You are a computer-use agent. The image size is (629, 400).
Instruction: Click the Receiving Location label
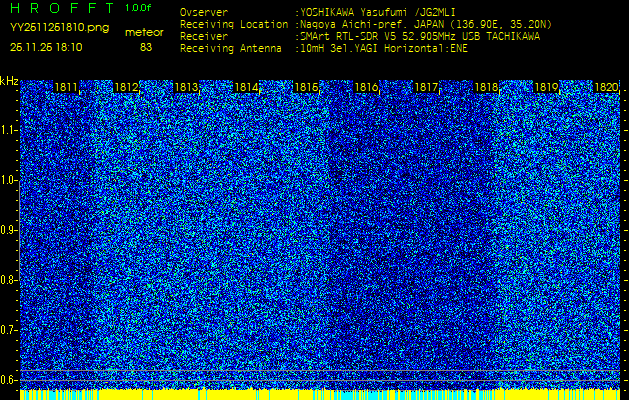(234, 24)
